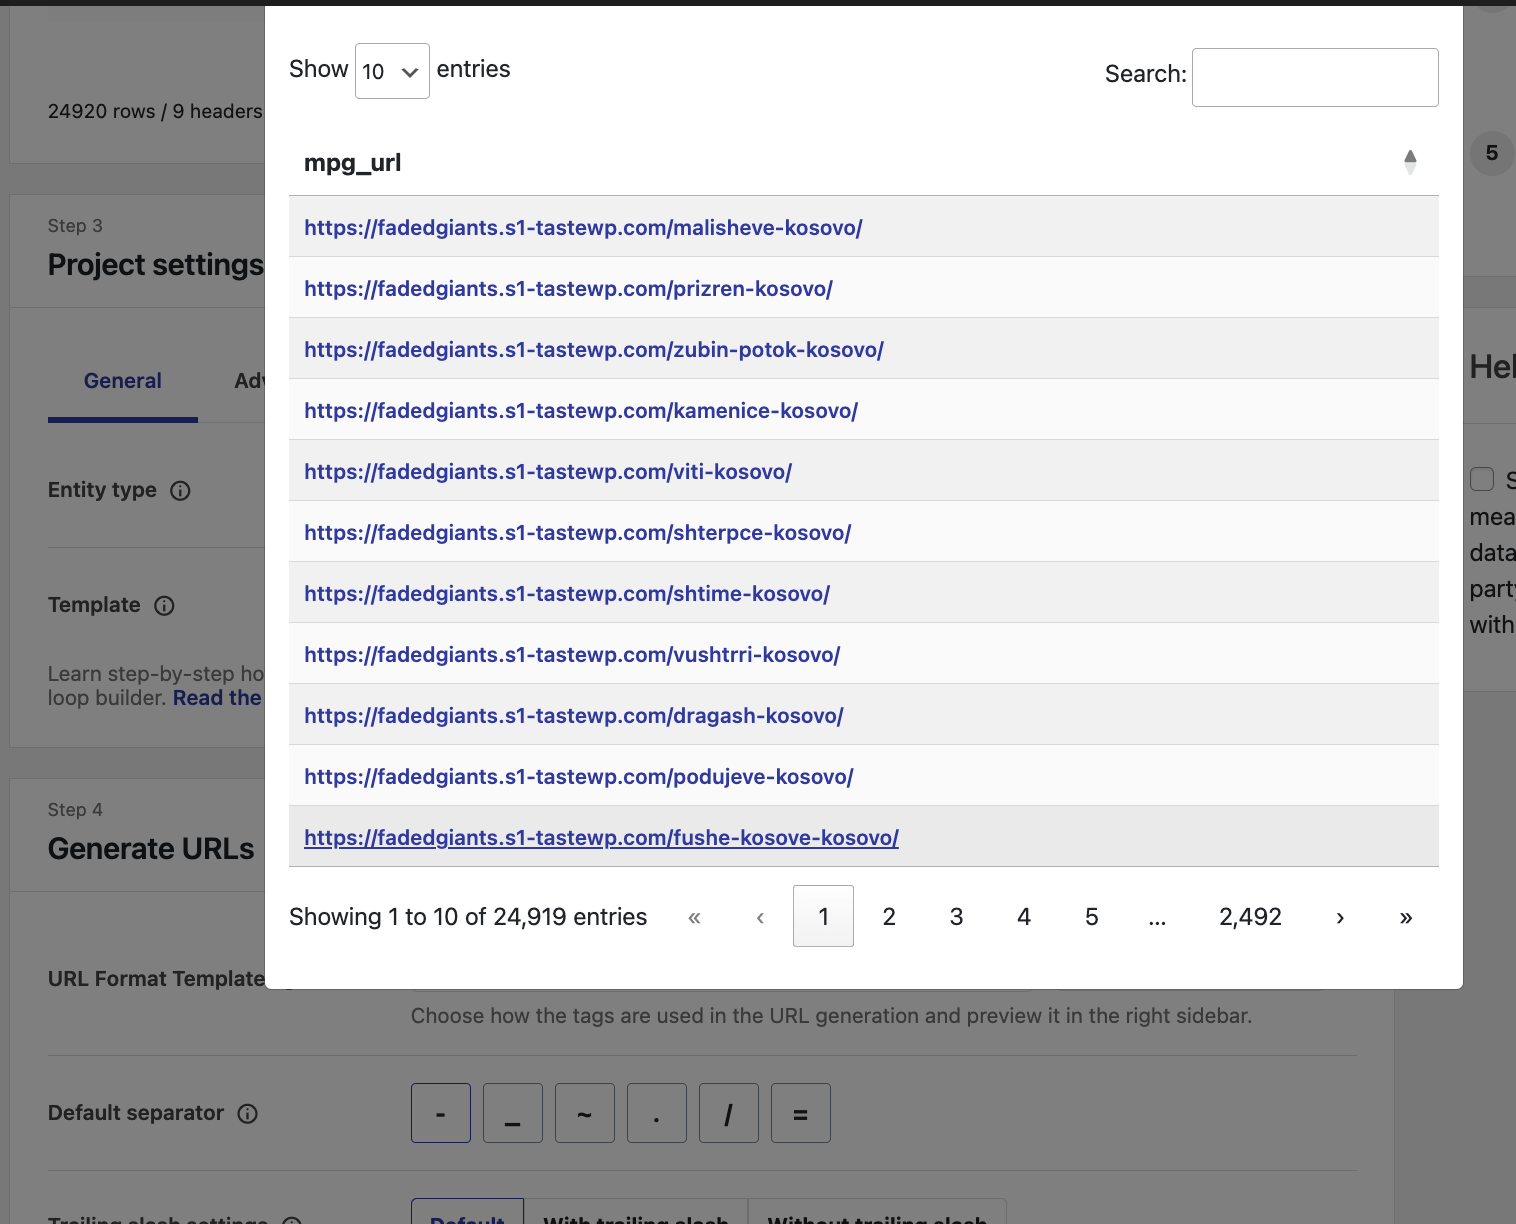The image size is (1516, 1224).
Task: Click the Default separator info icon
Action: pyautogui.click(x=248, y=1114)
